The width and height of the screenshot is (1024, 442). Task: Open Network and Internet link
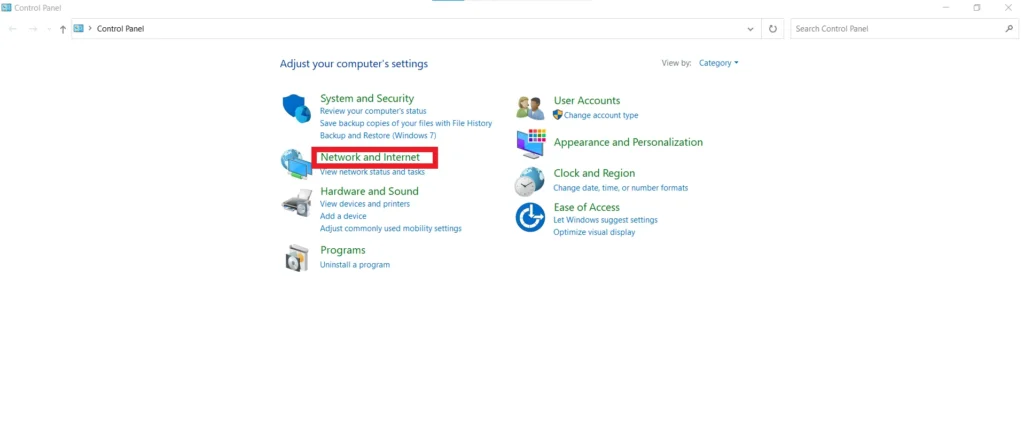370,157
